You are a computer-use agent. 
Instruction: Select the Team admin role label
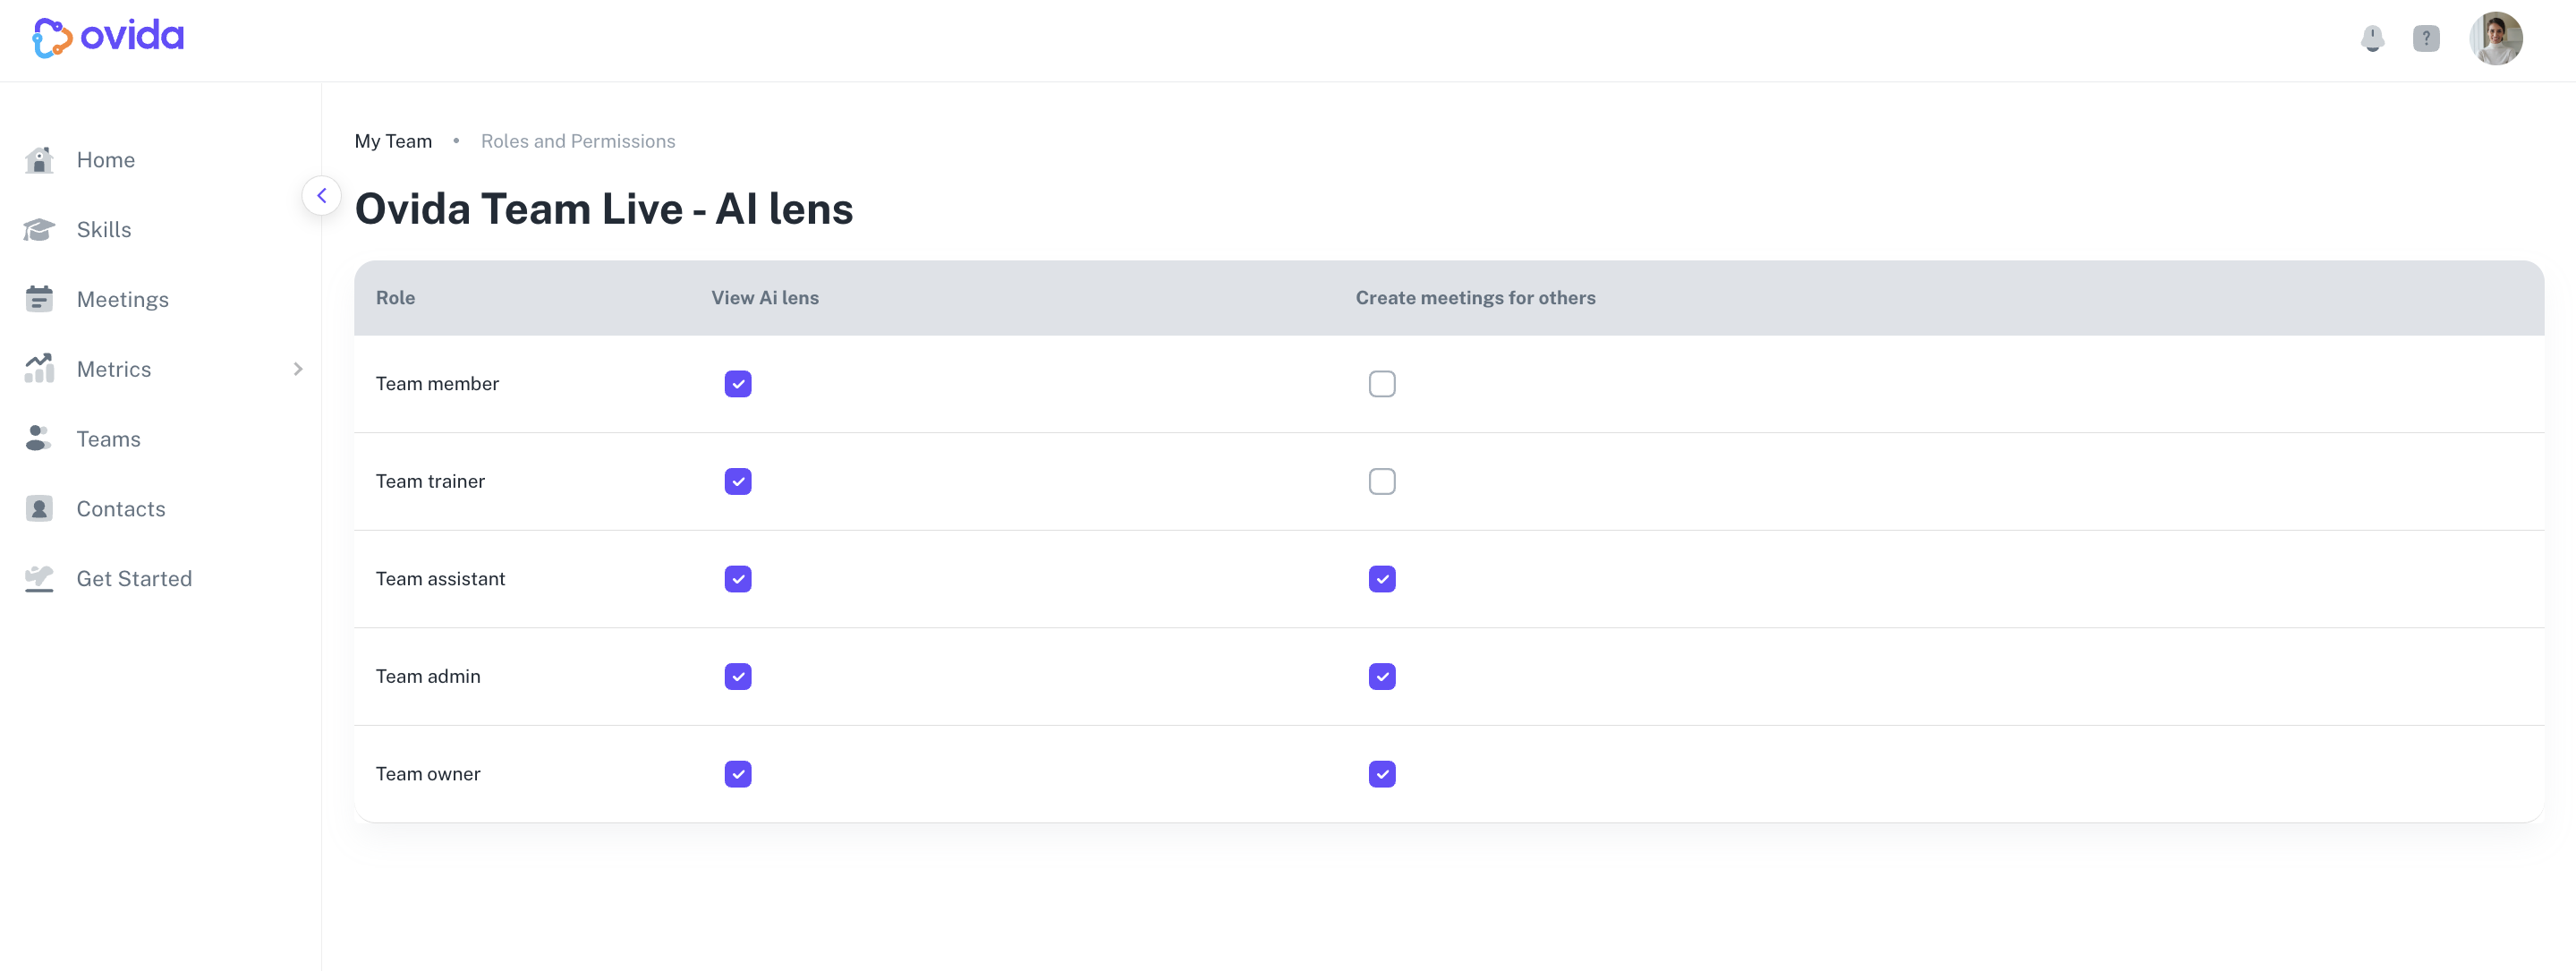428,677
